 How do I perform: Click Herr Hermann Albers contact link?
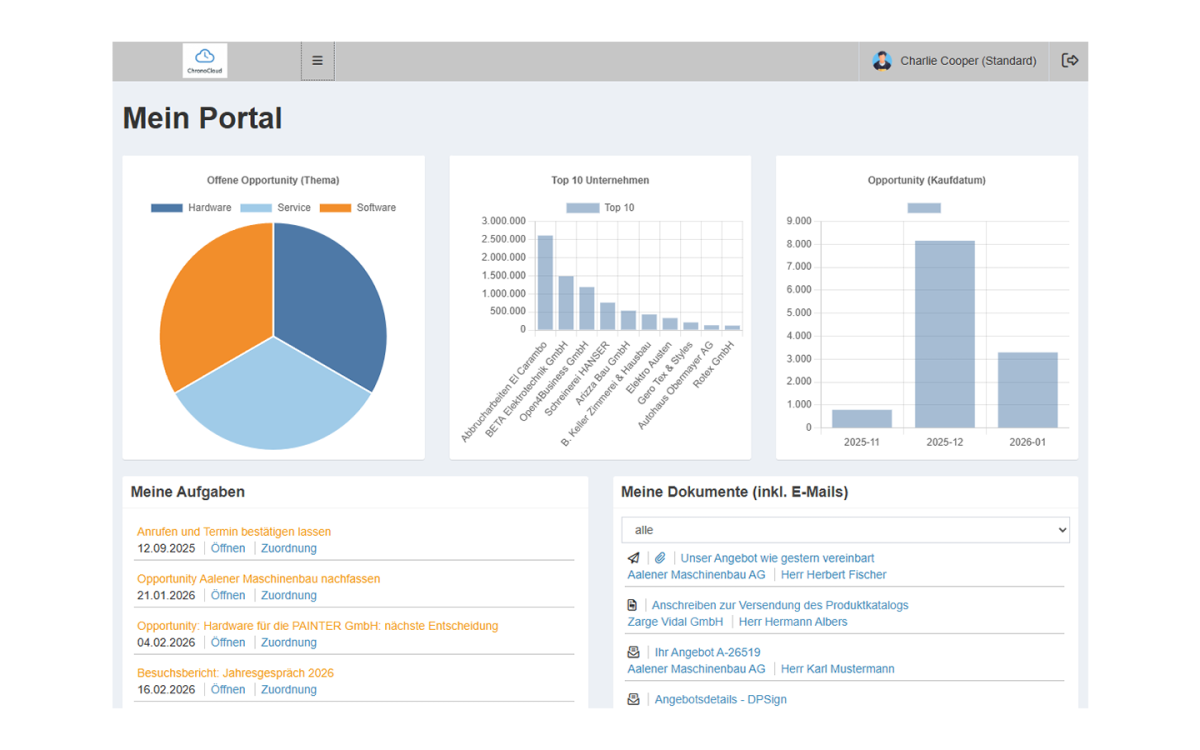[x=793, y=622]
